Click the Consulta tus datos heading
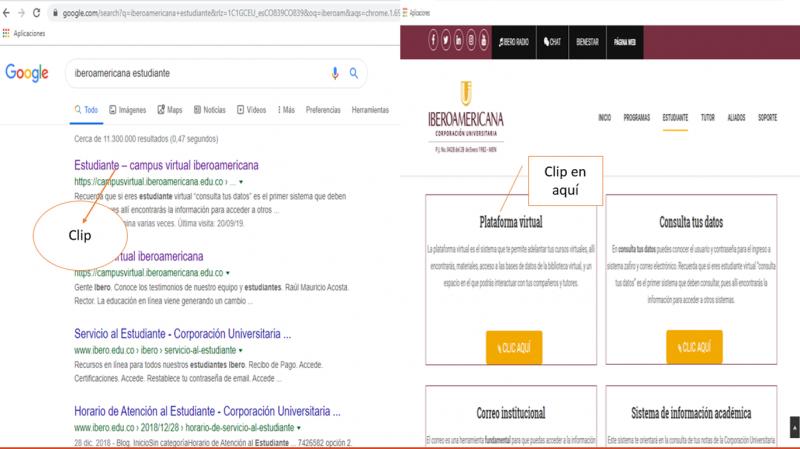This screenshot has width=800, height=449. tap(691, 222)
